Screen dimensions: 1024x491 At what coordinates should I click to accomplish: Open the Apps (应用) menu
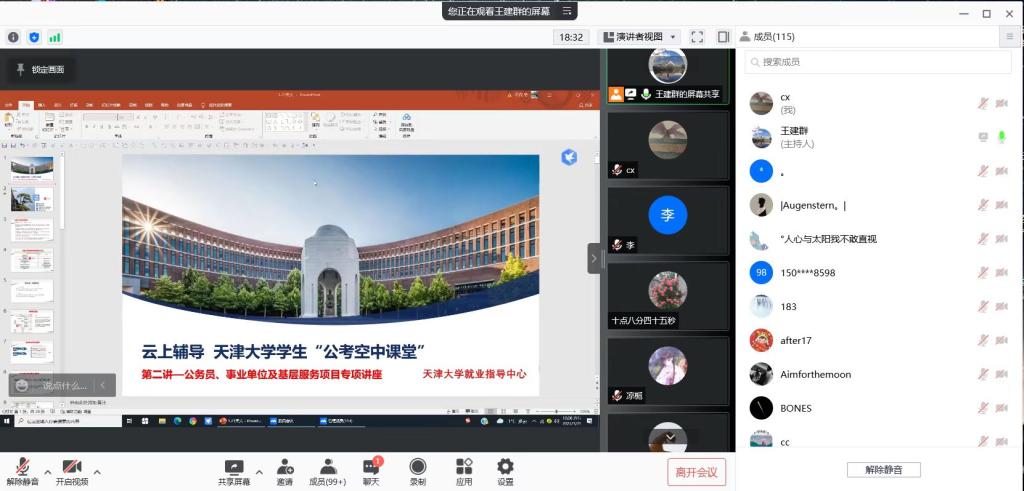tap(464, 471)
